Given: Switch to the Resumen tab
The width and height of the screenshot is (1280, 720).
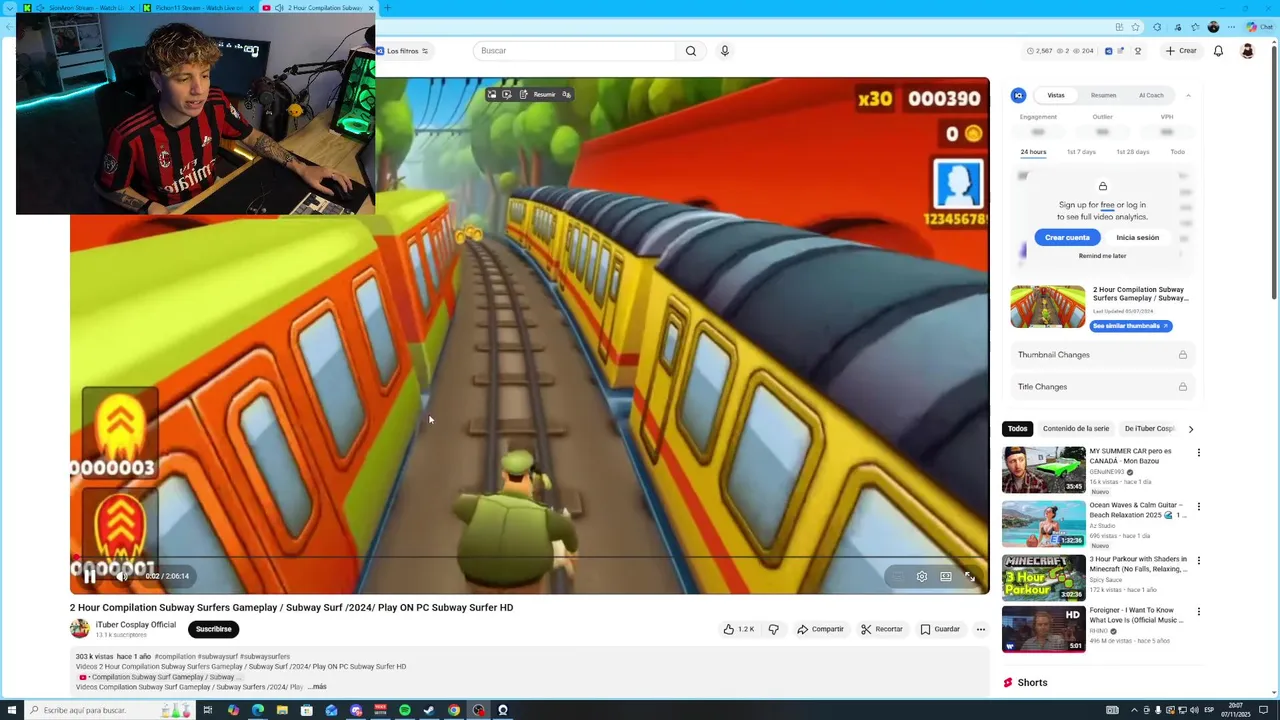Looking at the screenshot, I should 1103,95.
